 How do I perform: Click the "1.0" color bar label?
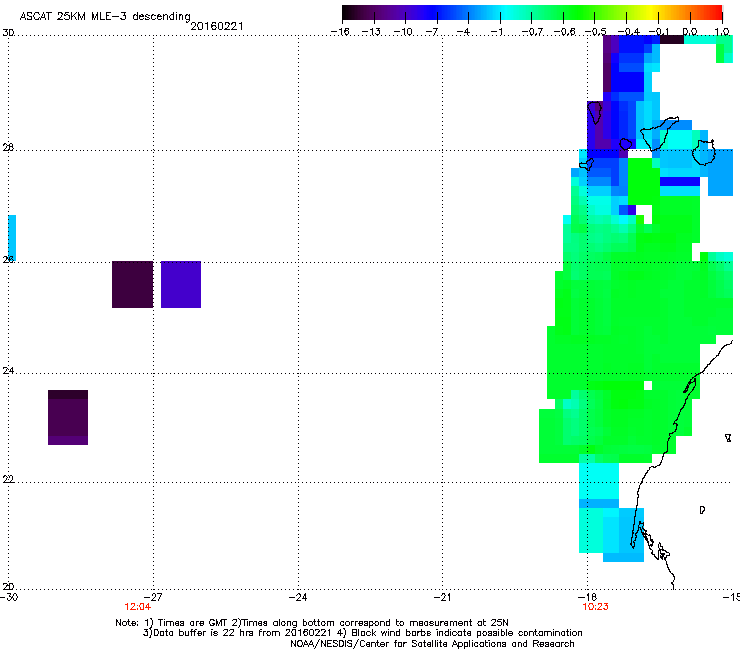(x=722, y=32)
